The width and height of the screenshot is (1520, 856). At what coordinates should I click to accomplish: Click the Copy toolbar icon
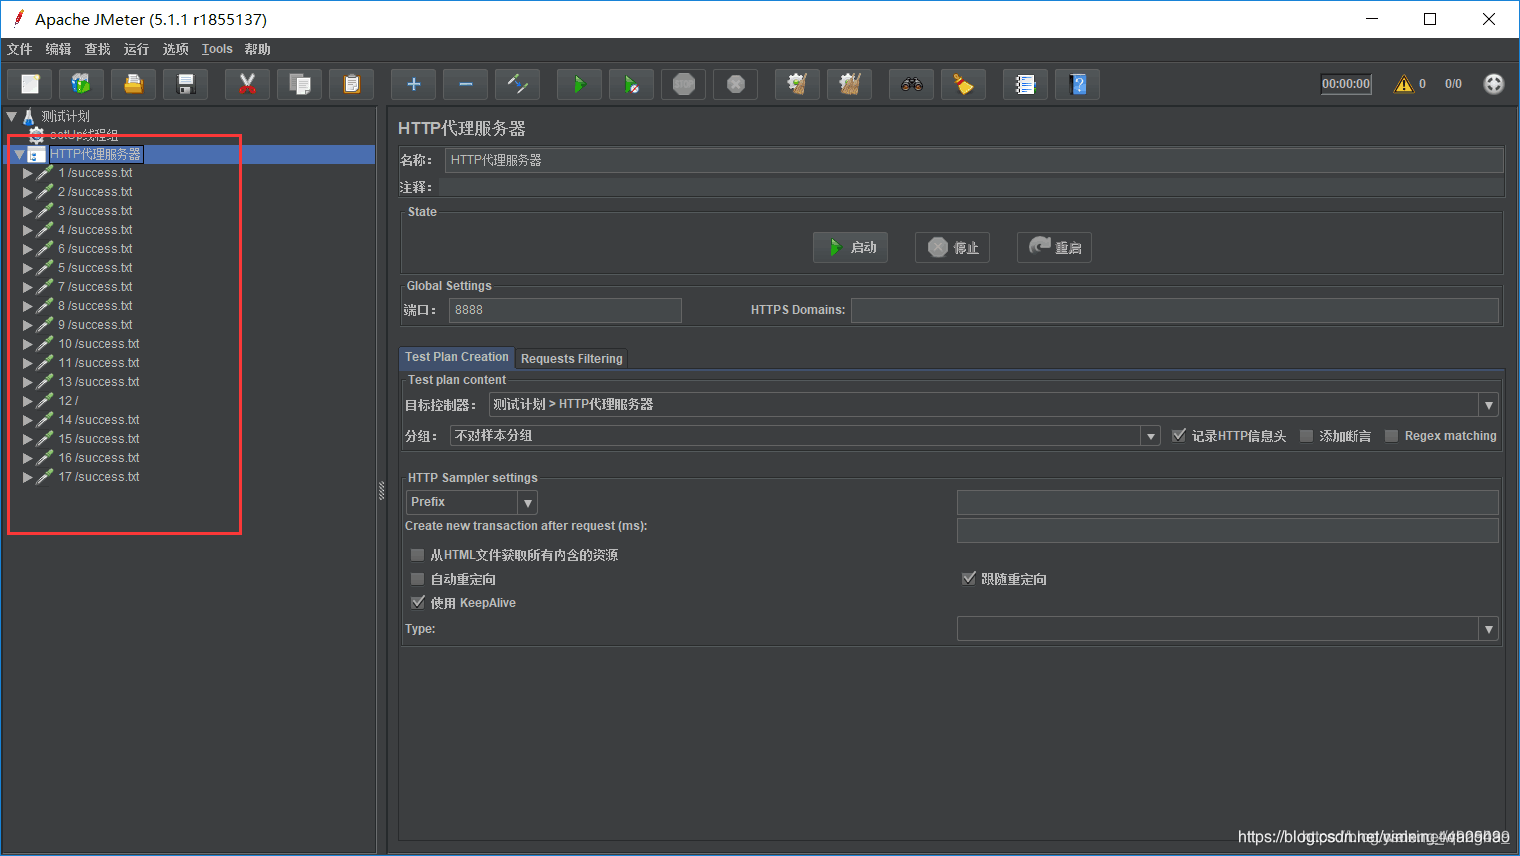pos(299,85)
